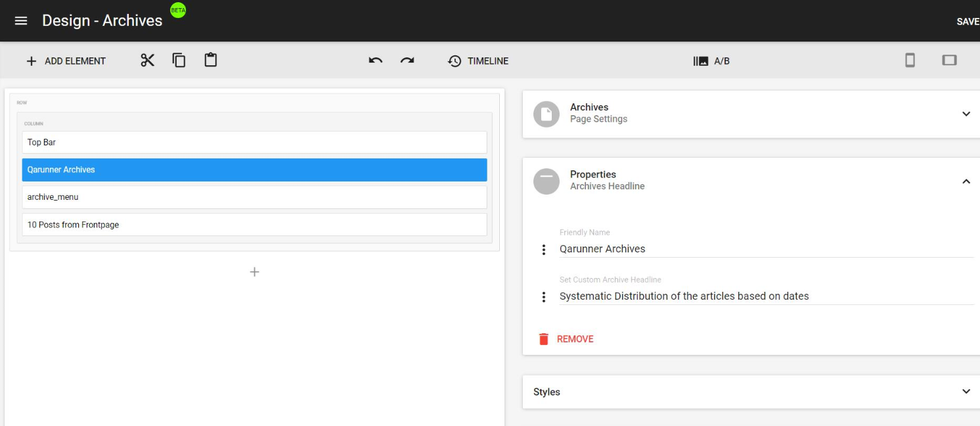Select the archive_menu element

click(x=254, y=197)
